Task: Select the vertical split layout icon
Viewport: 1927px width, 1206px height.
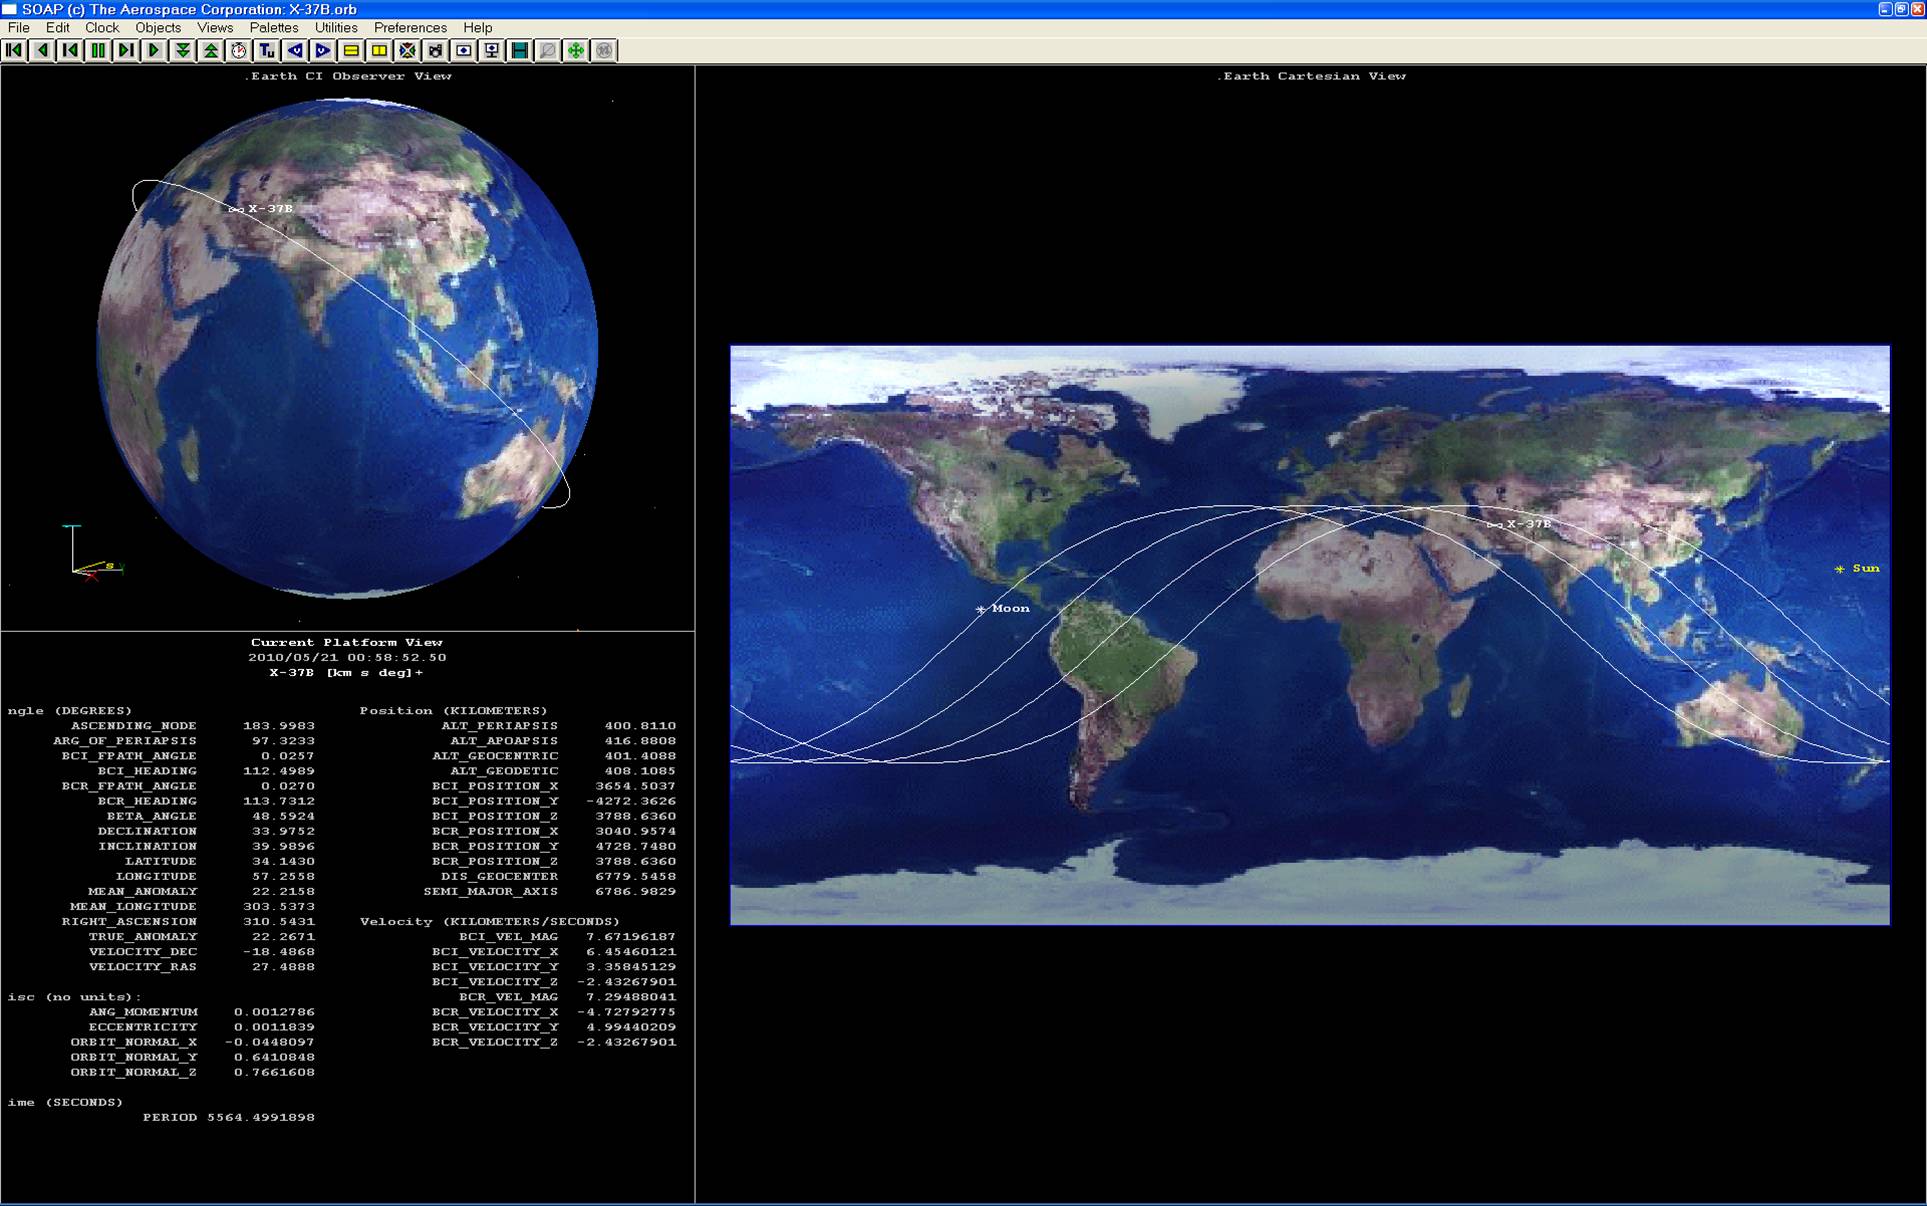Action: pos(379,50)
